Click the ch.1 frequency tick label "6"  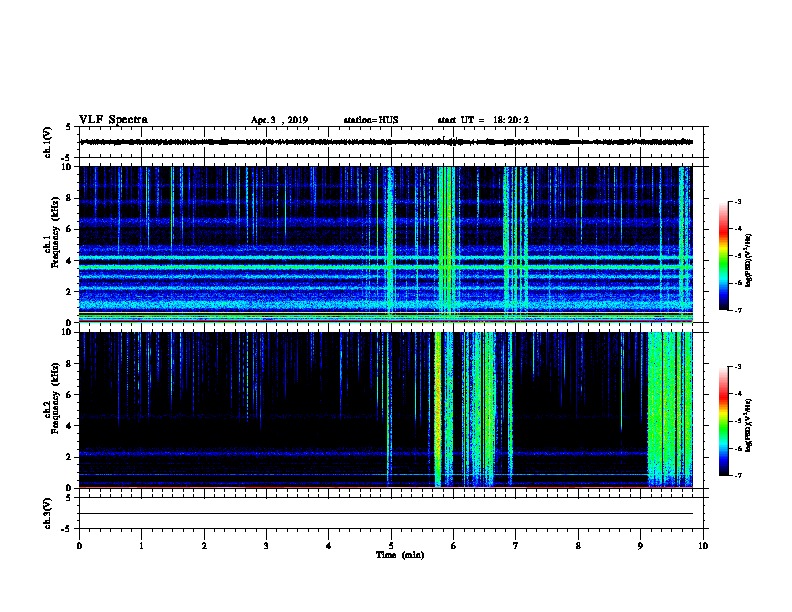(69, 229)
